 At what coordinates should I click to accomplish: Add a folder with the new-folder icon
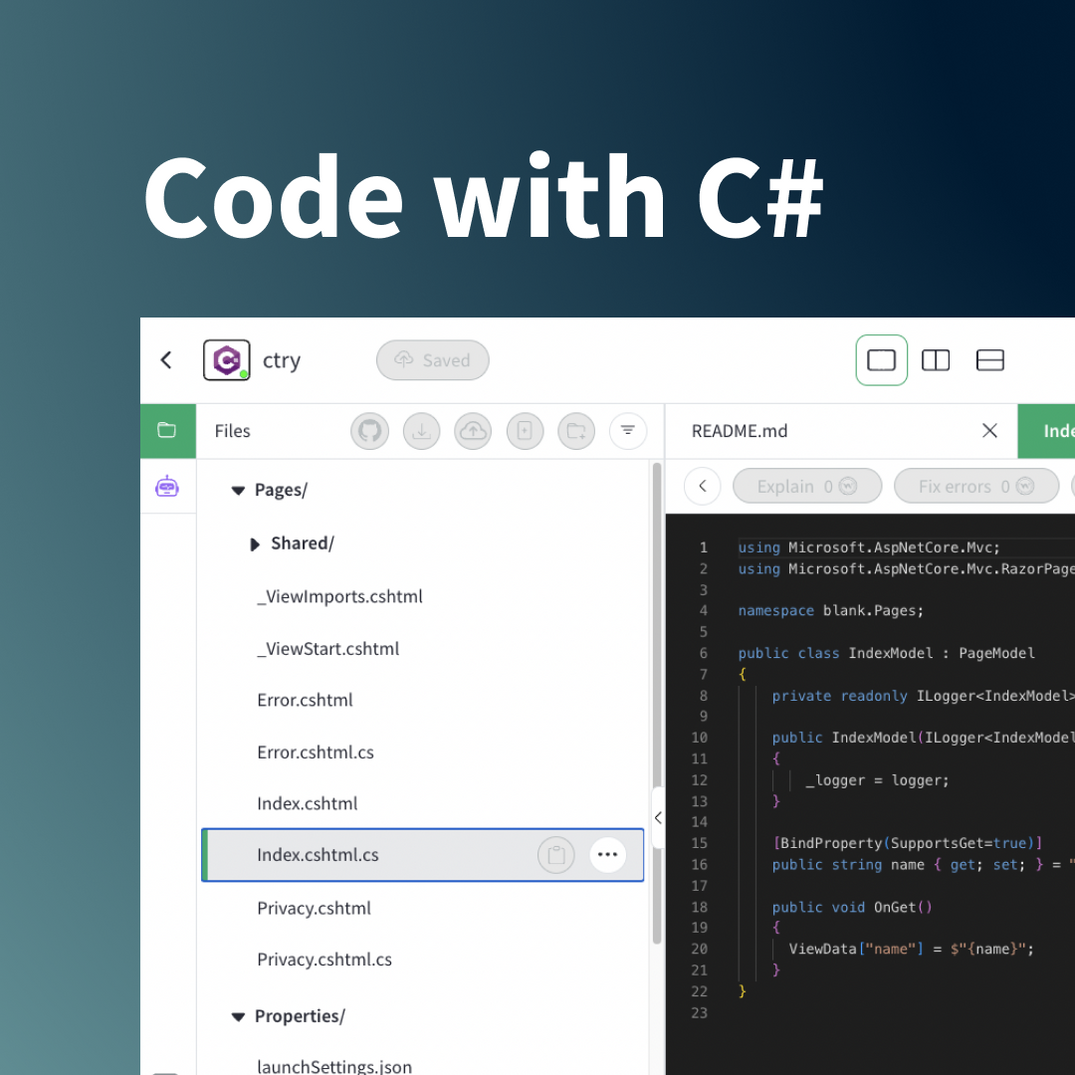click(x=576, y=430)
